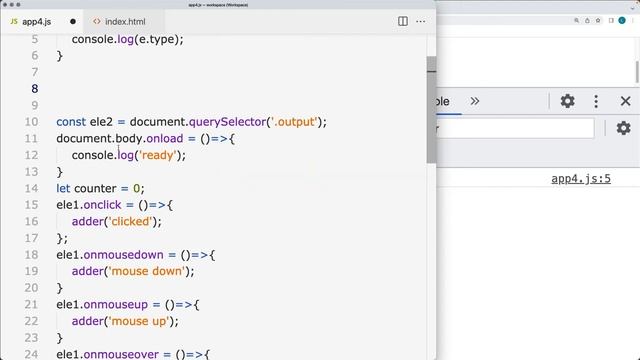Click the 'mouse down' string on line 19
640x360 pixels.
click(146, 271)
